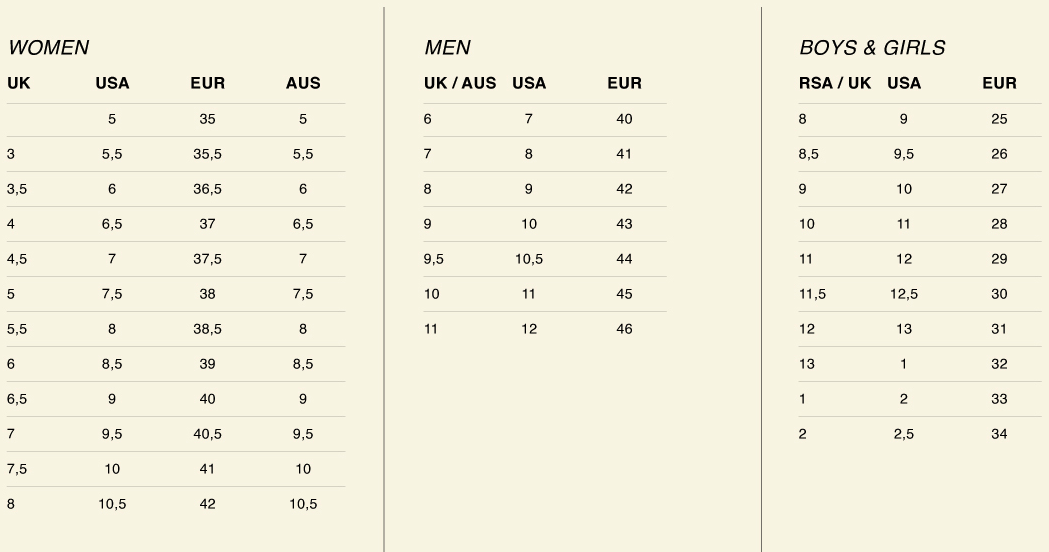Viewport: 1049px width, 552px height.
Task: Select Women's EUR size 40,5 cell
Action: tap(207, 434)
